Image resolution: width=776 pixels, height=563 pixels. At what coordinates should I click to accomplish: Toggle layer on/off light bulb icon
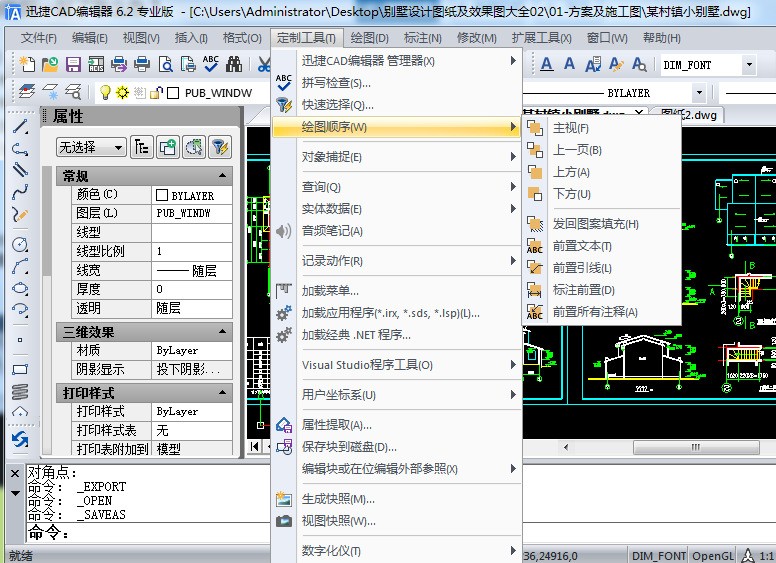tap(105, 93)
